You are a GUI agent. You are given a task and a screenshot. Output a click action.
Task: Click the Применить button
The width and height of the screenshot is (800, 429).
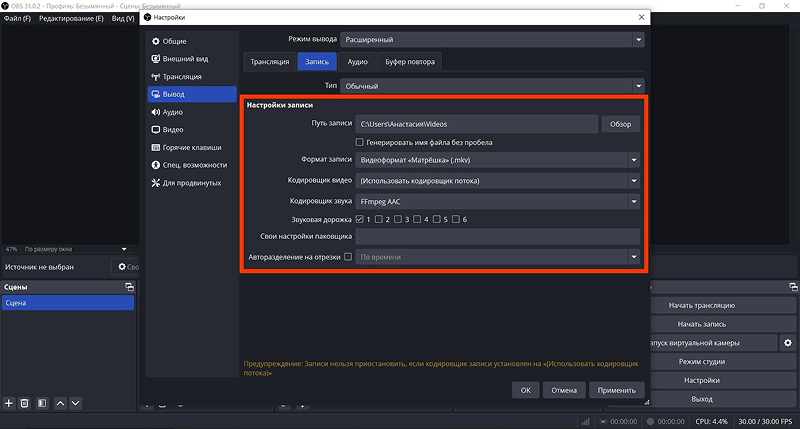coord(616,390)
